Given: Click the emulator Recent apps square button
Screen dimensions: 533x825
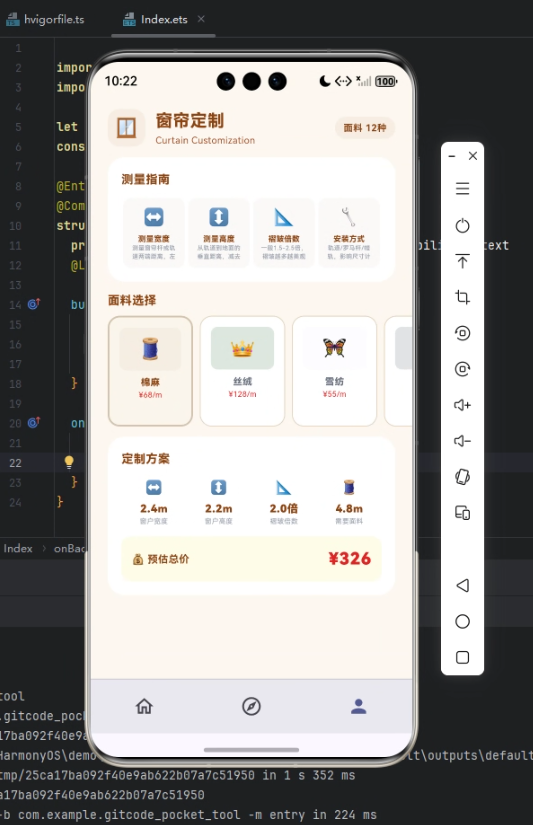Looking at the screenshot, I should [x=462, y=657].
